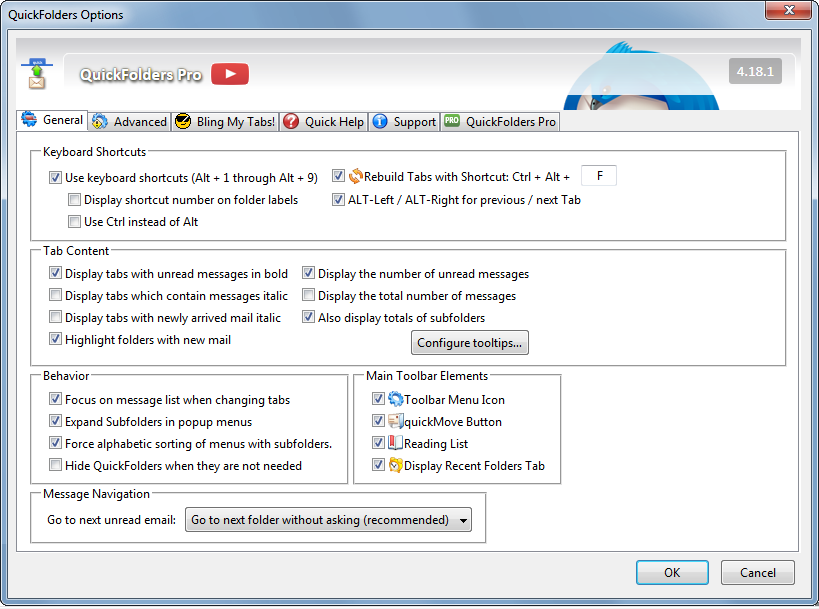Screen dimensions: 819x609
Task: Disable Use keyboard shortcuts checkbox
Action: coord(55,178)
